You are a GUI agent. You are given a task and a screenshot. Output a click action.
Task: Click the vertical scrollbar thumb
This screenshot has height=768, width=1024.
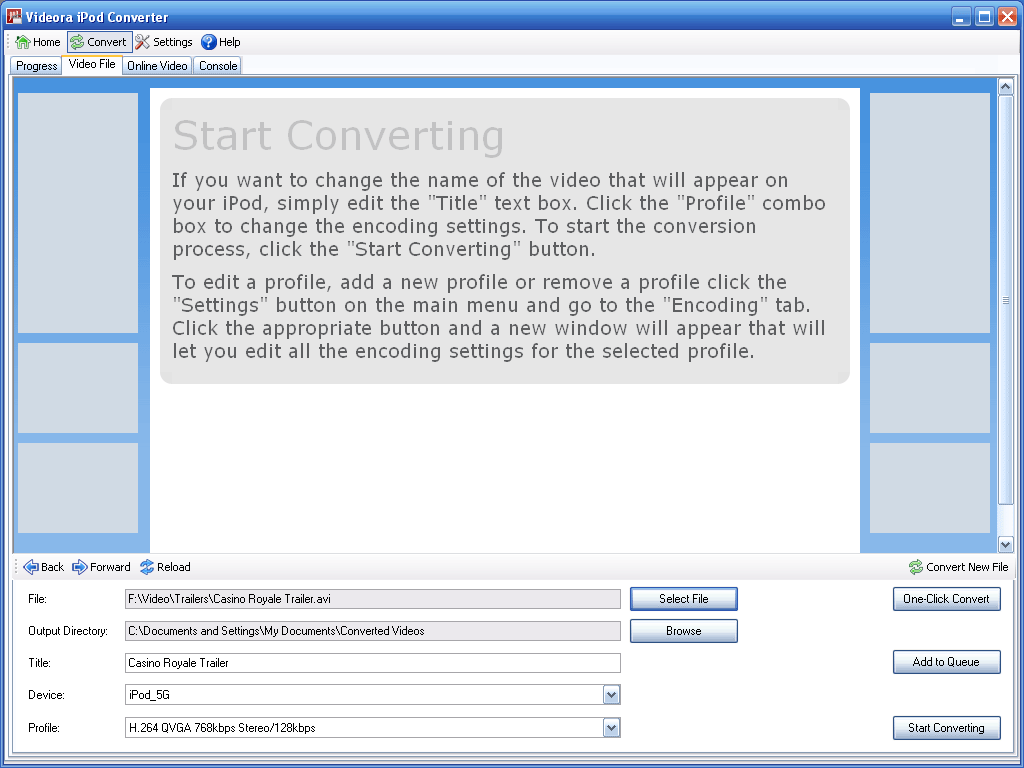click(1006, 300)
